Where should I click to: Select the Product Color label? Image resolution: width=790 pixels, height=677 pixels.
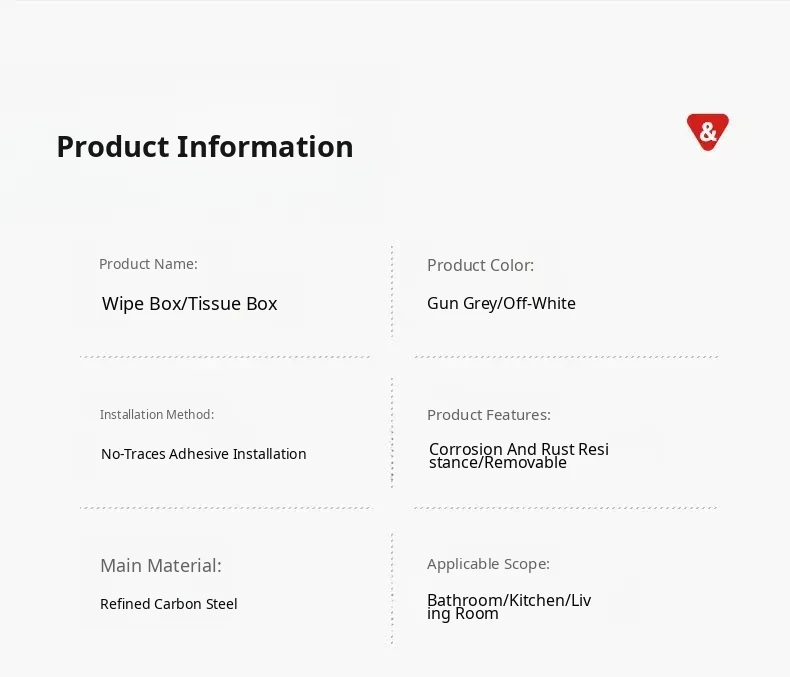(x=480, y=265)
